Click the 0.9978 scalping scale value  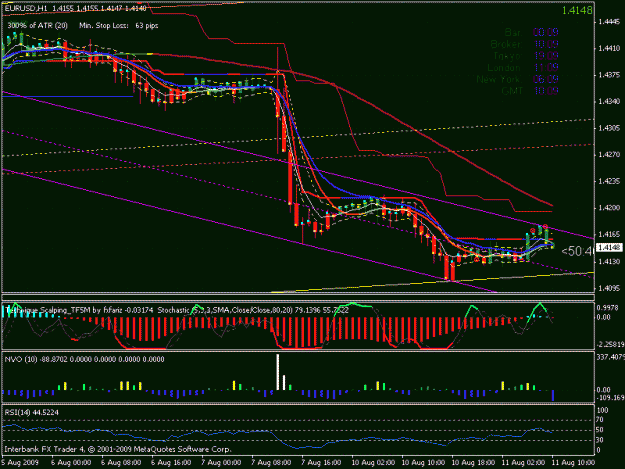click(x=607, y=308)
